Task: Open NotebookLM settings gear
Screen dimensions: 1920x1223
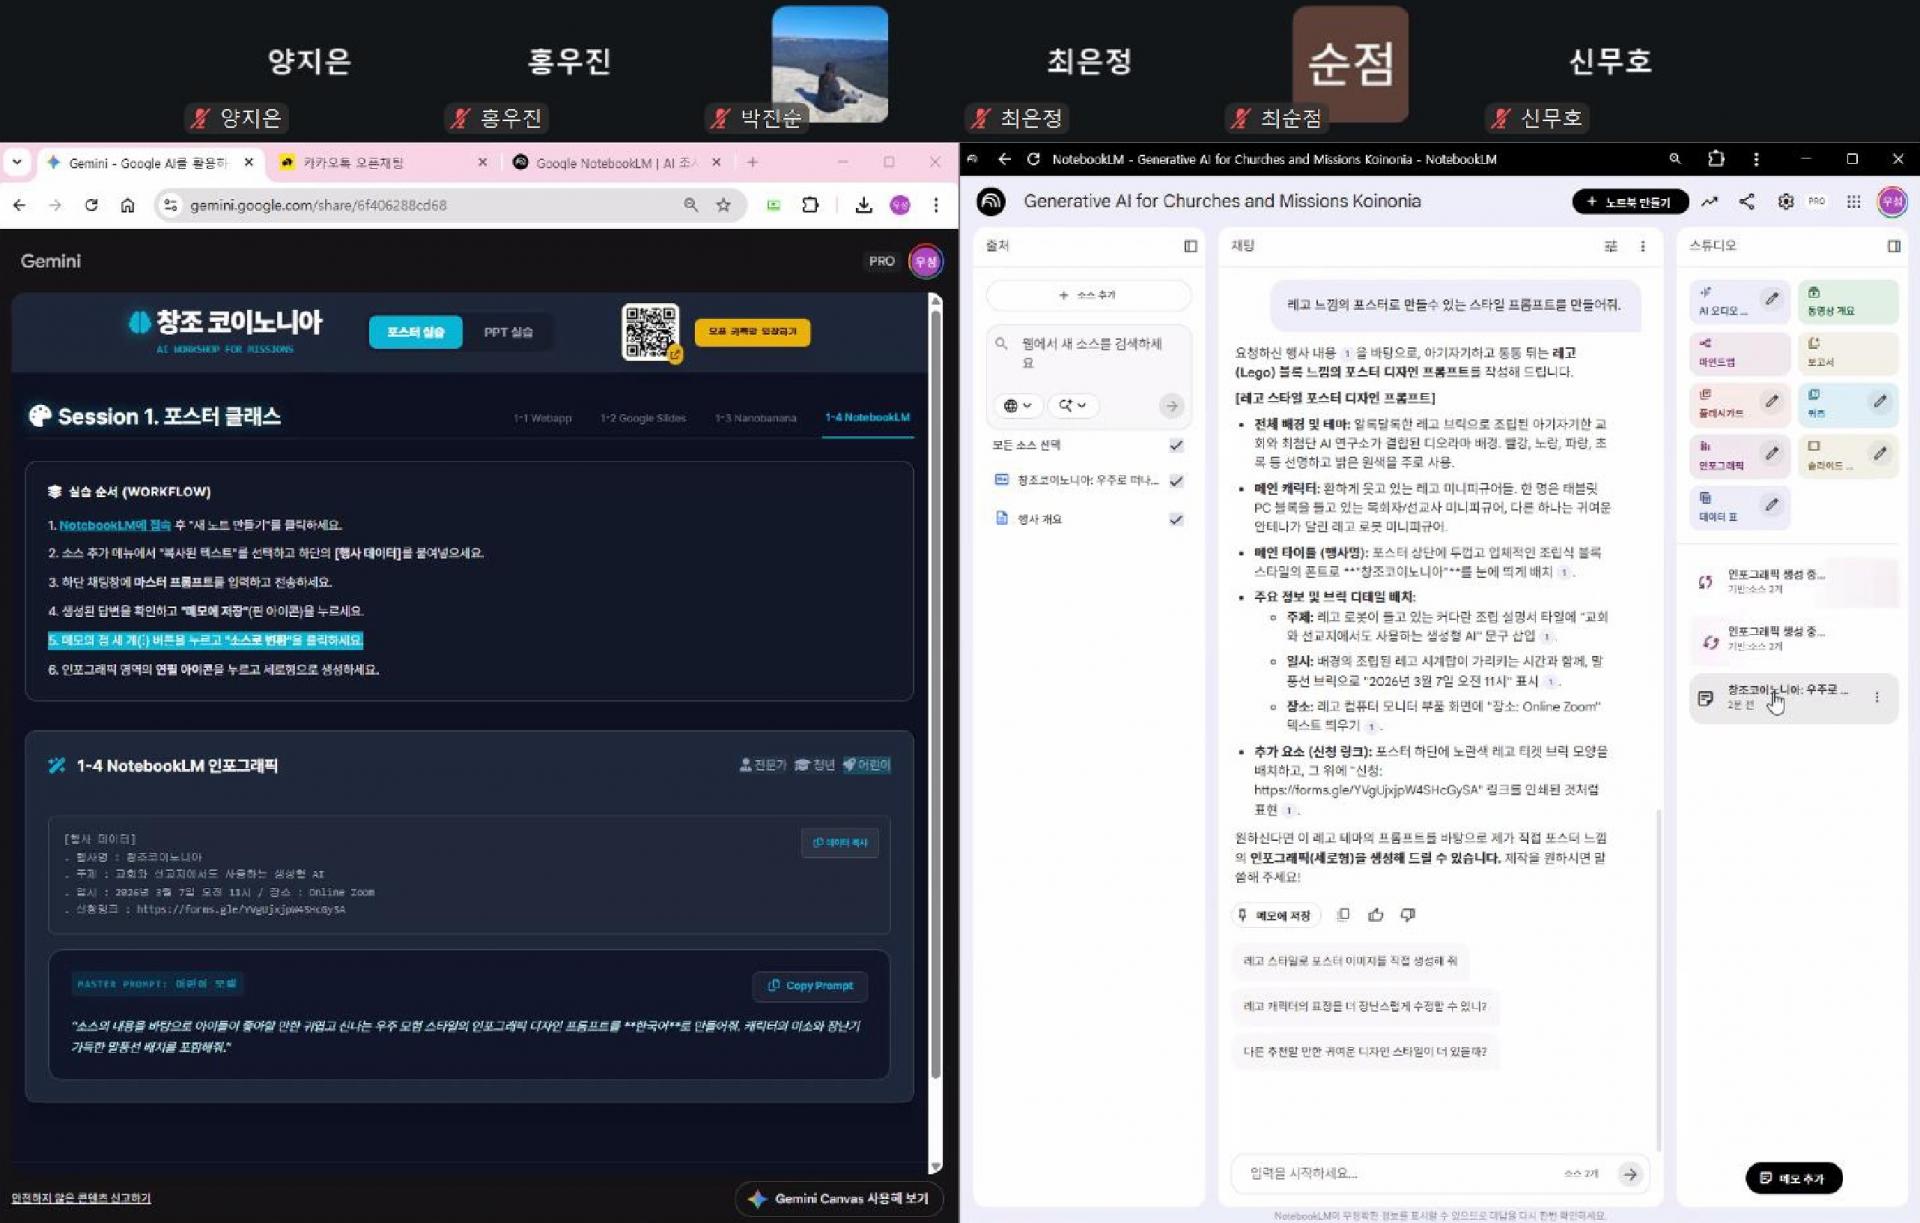Action: coord(1786,202)
